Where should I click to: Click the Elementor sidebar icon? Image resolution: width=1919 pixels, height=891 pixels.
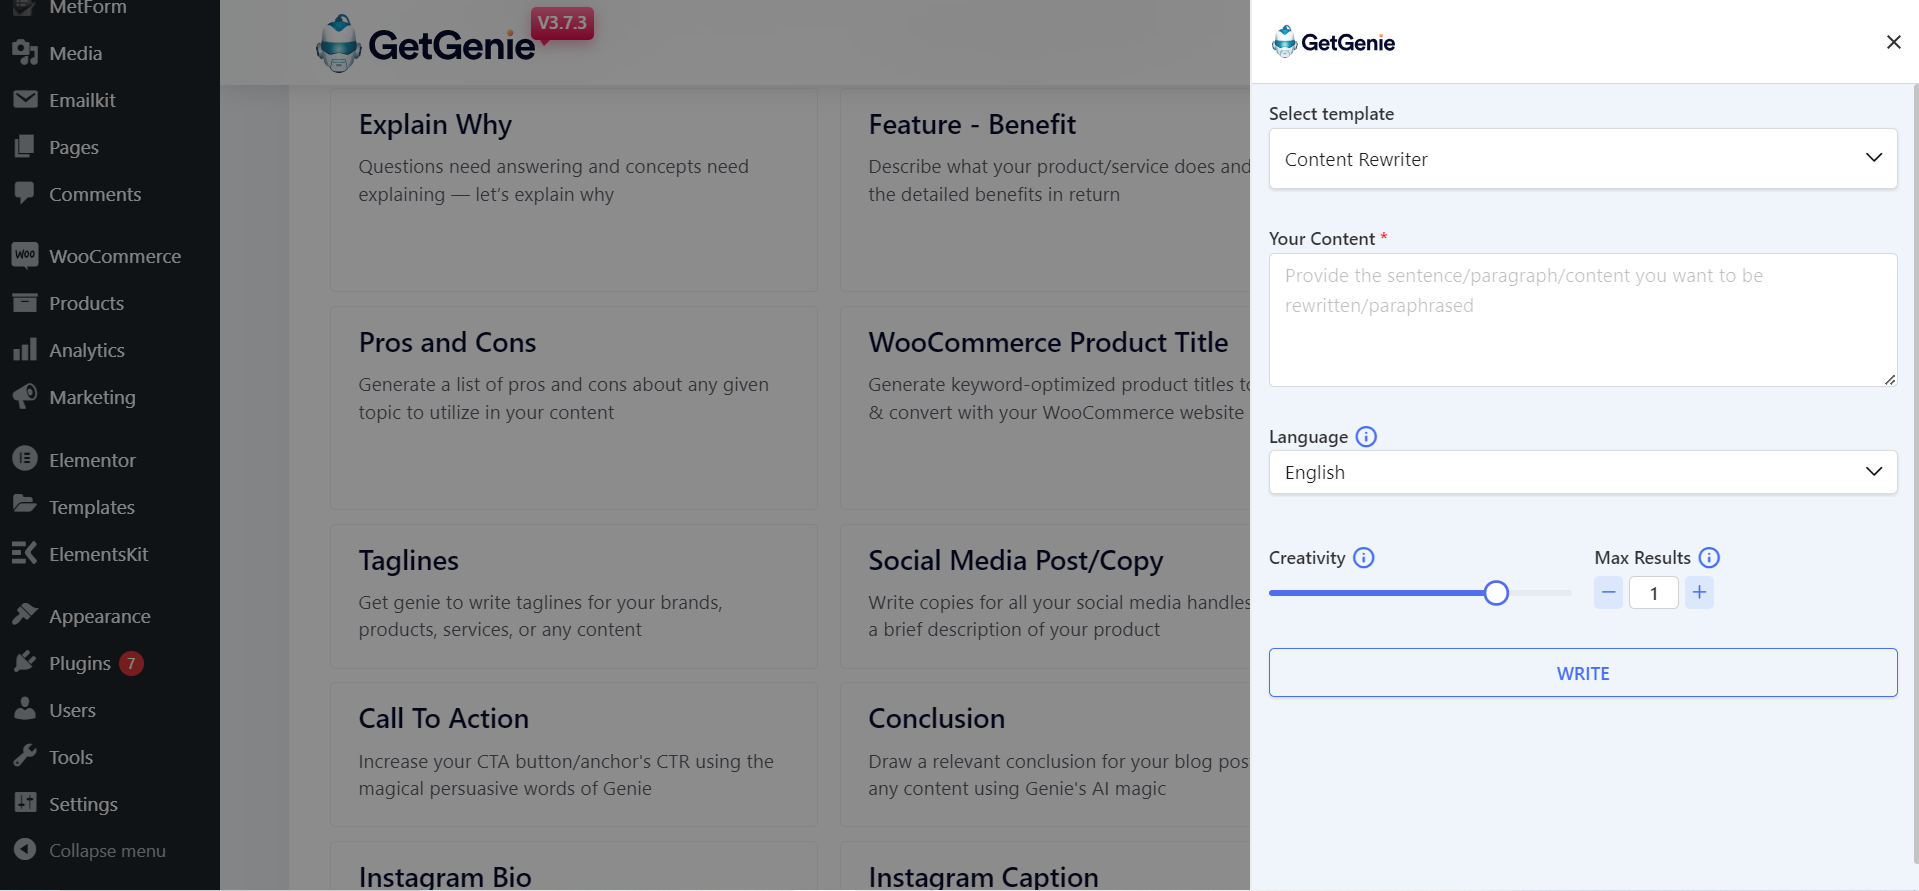click(25, 459)
